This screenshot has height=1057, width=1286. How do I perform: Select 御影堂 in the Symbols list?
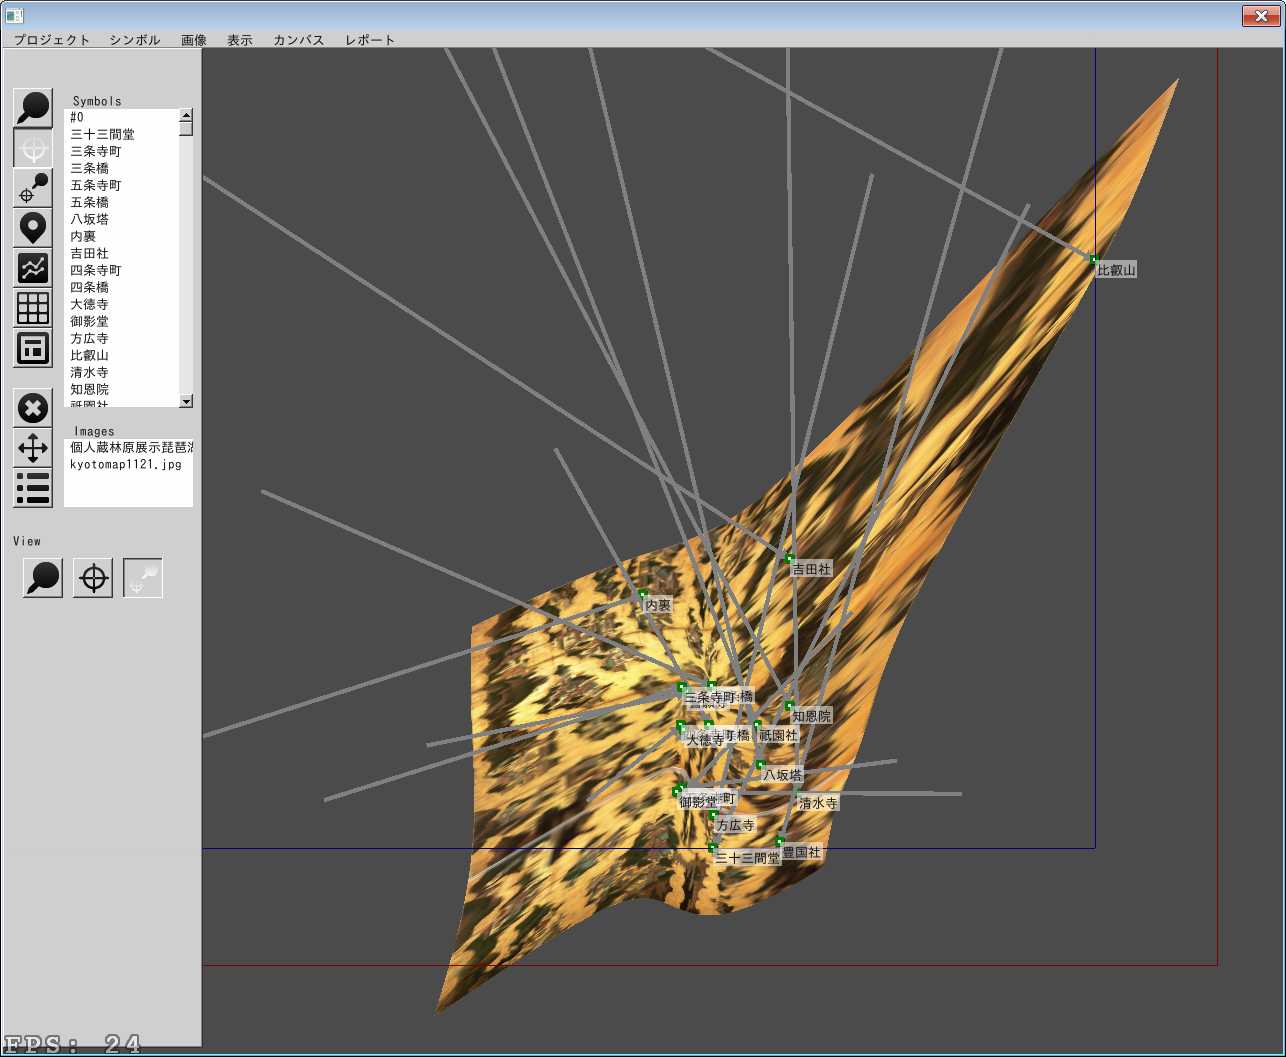[121, 321]
